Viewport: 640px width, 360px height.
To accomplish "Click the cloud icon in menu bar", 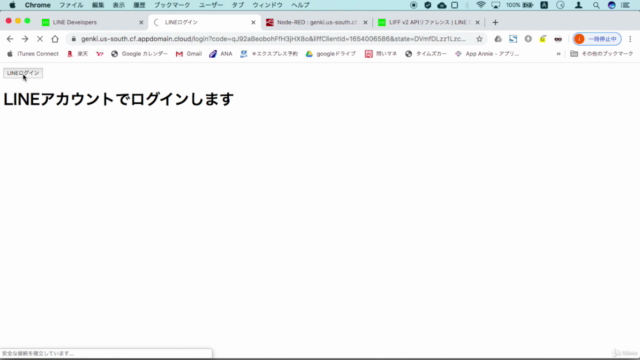I will (x=442, y=5).
